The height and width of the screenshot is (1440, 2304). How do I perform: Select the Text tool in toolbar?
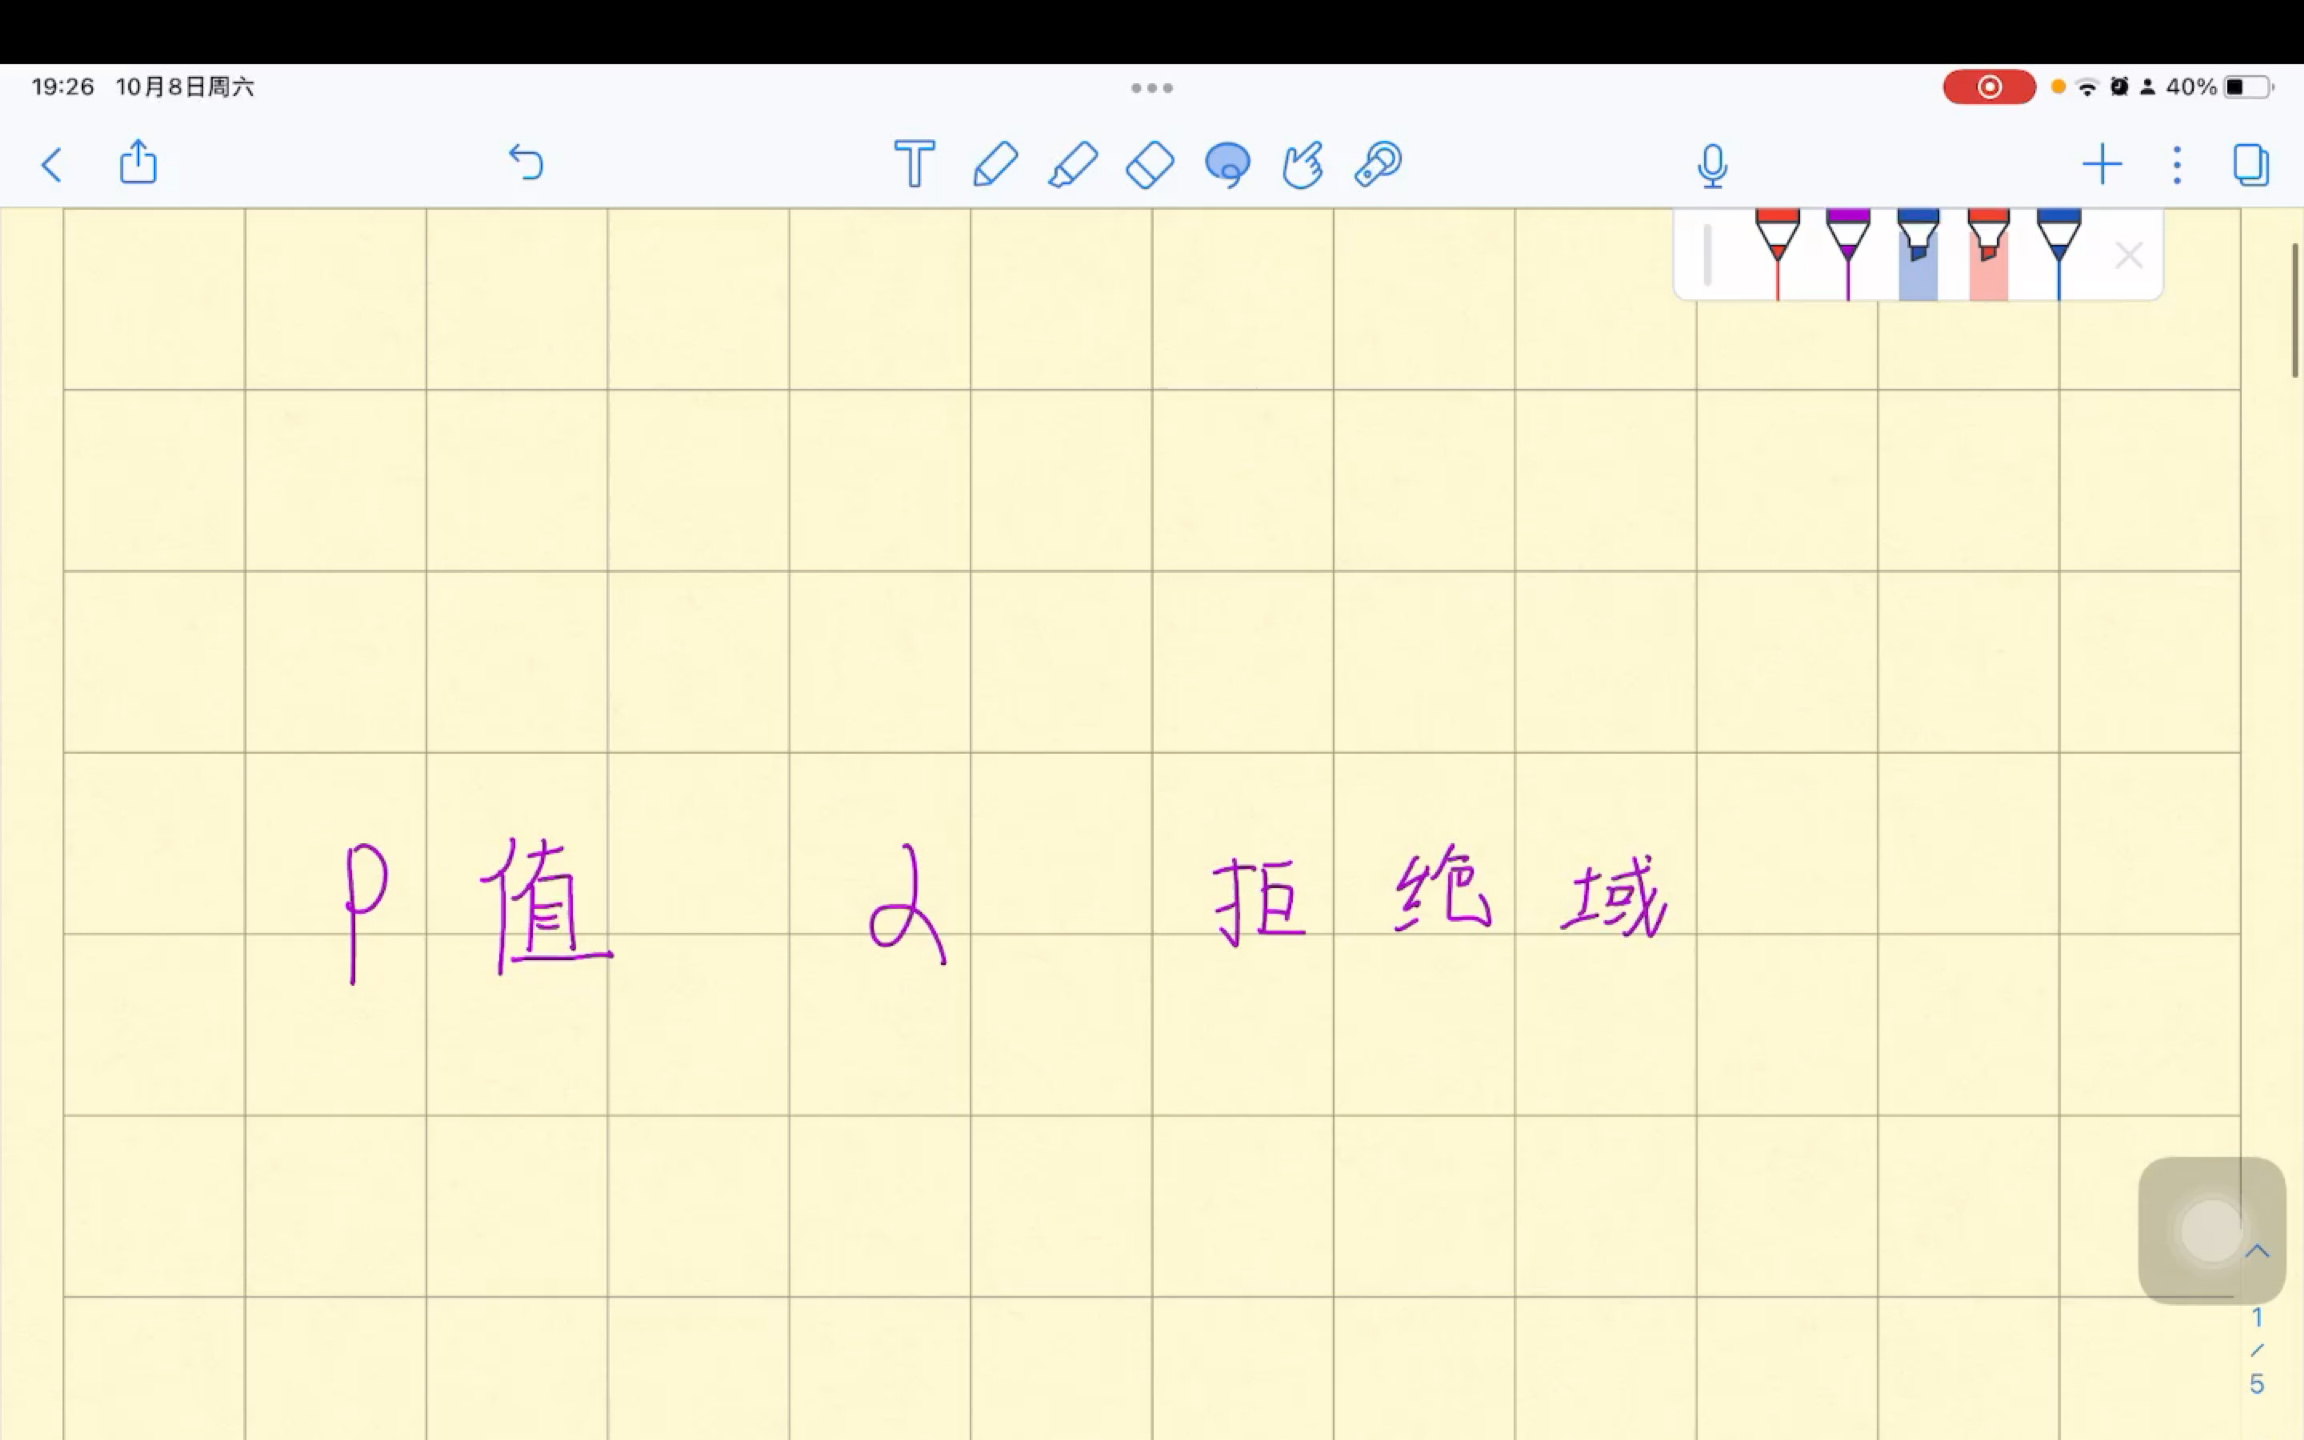(914, 163)
